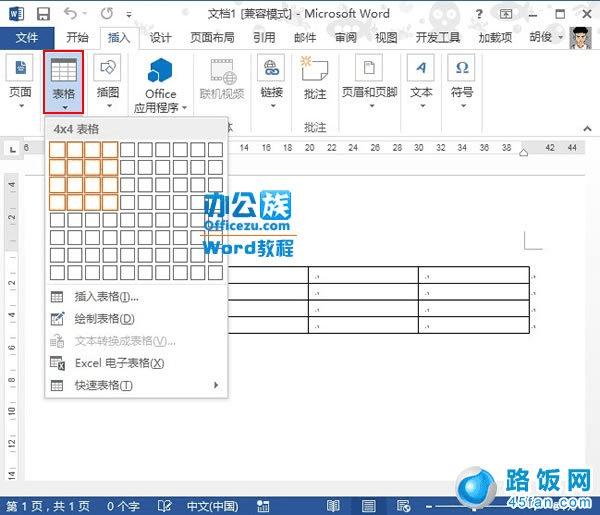Click the zoom out minus button
Screen dimensions: 600x515
tap(429, 507)
